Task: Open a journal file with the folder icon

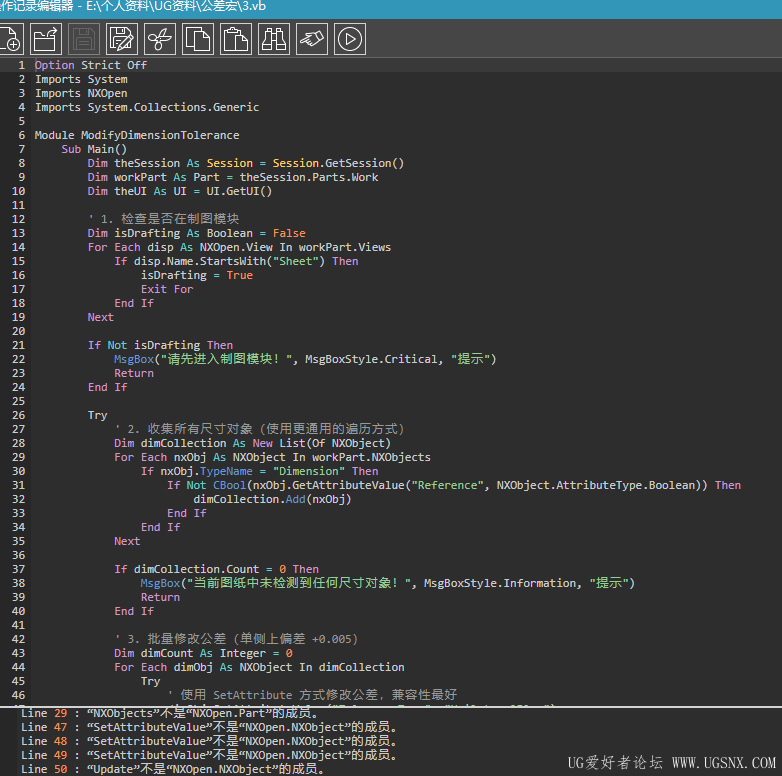Action: [46, 39]
